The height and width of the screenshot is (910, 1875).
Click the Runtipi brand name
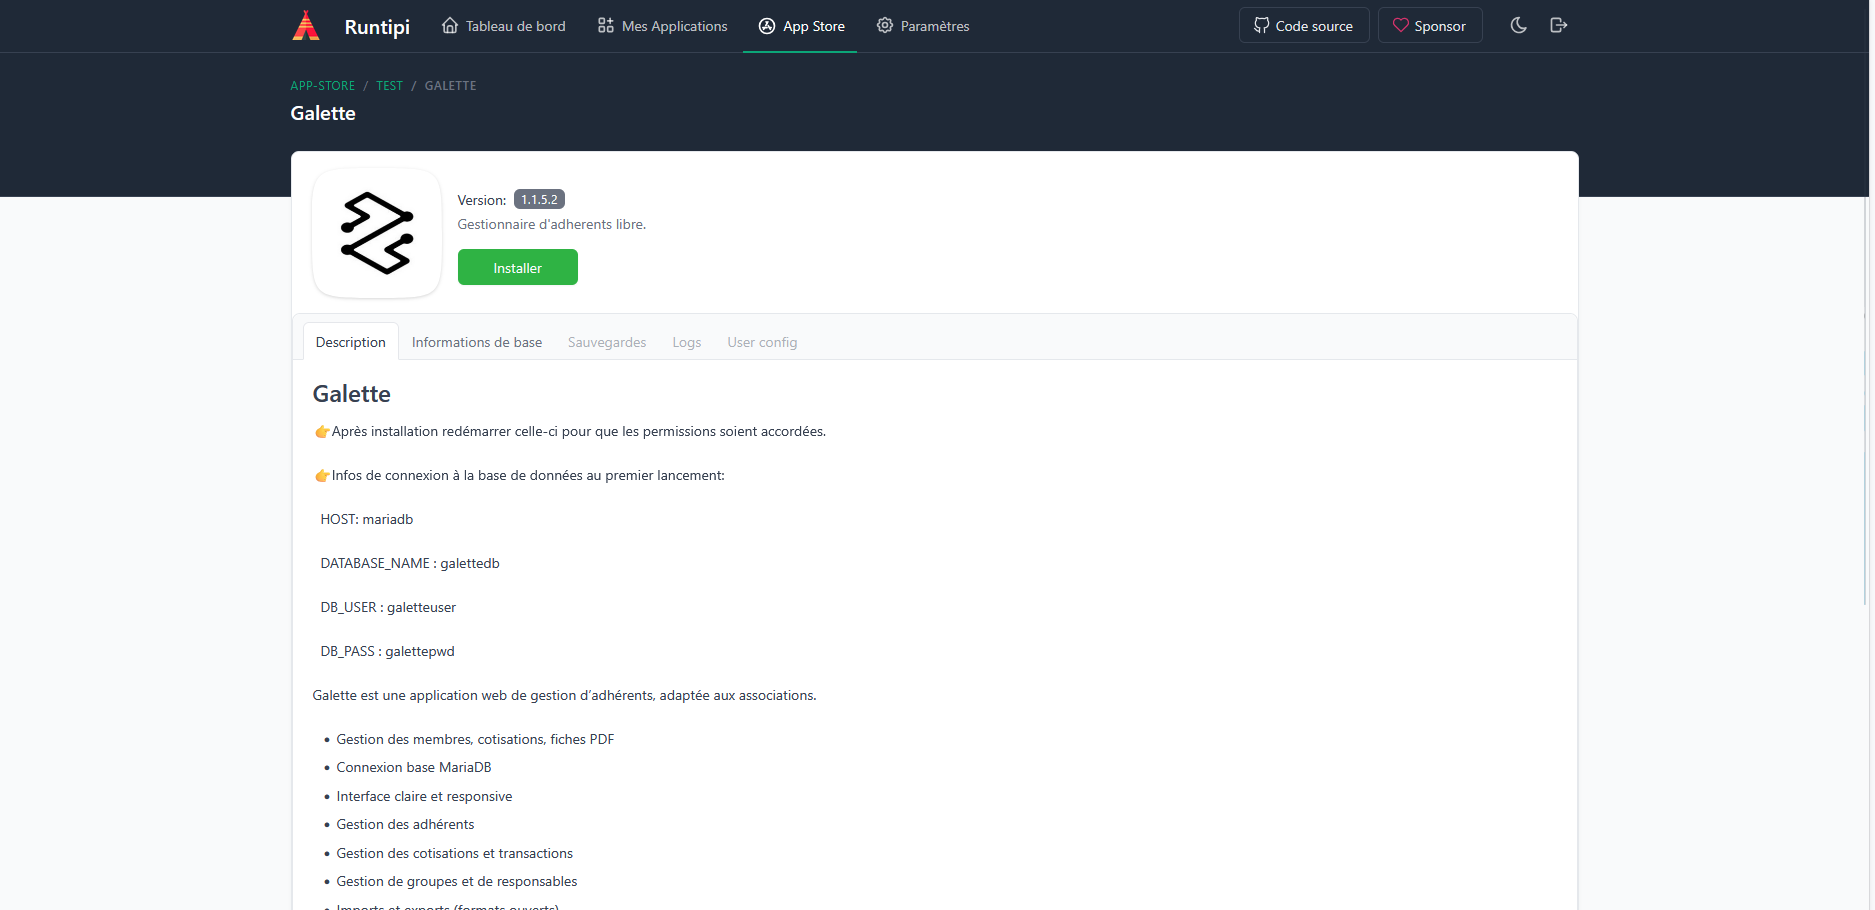click(x=377, y=27)
